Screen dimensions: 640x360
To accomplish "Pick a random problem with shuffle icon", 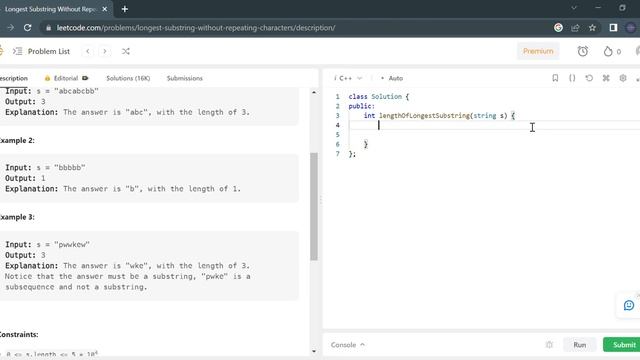I will click(x=126, y=51).
